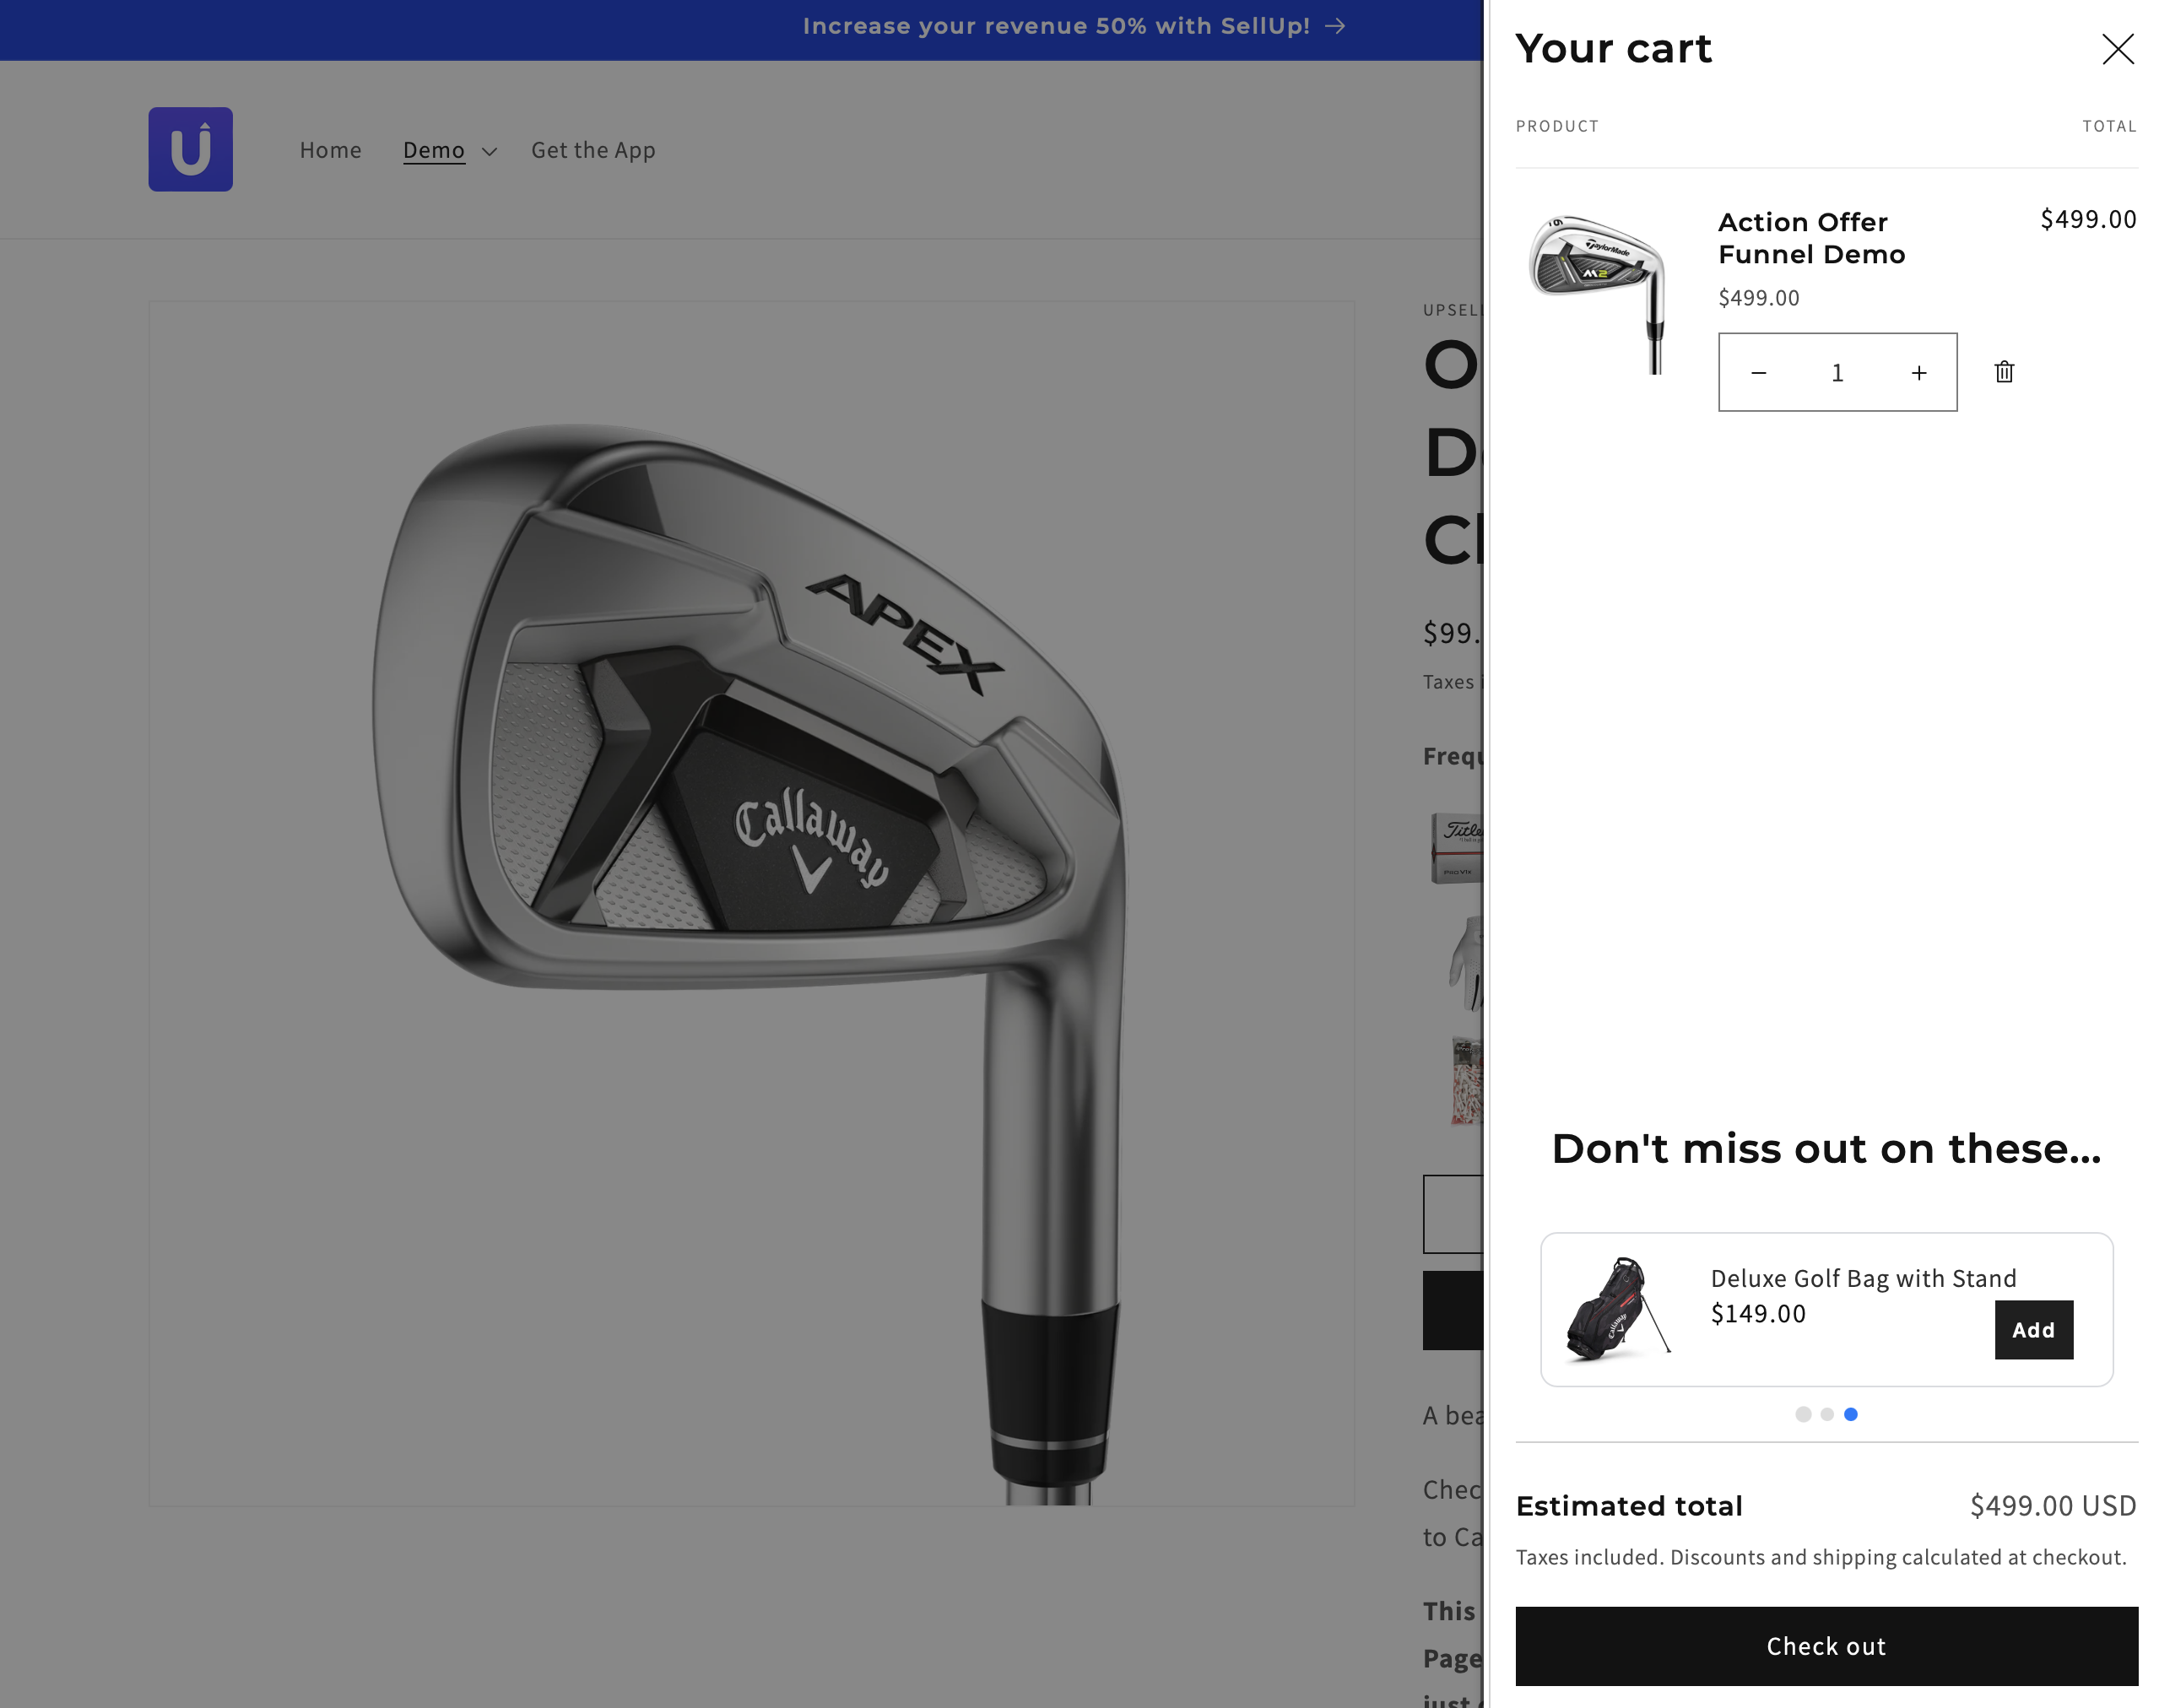Select the second carousel dot
The height and width of the screenshot is (1708, 2159).
point(1826,1414)
